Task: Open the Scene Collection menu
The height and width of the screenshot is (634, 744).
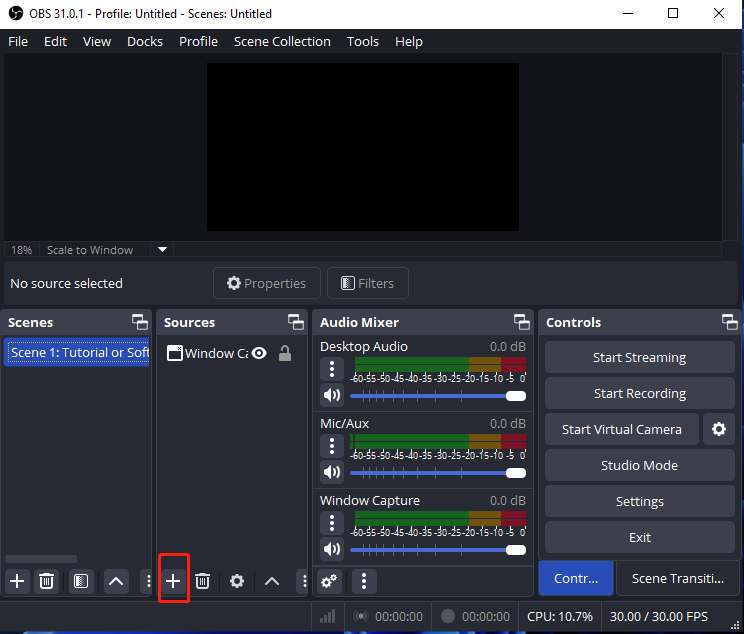Action: (x=282, y=42)
